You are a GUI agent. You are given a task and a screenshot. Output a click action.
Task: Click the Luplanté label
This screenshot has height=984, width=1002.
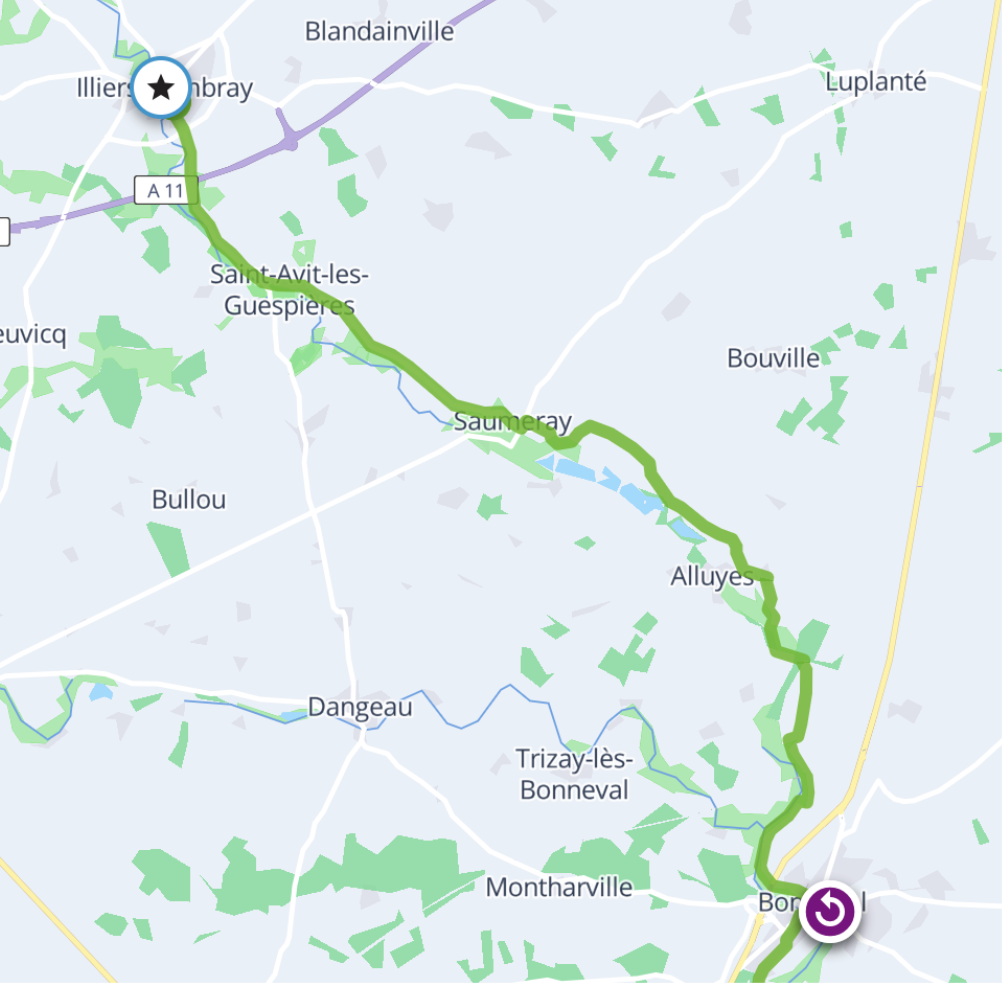point(875,82)
